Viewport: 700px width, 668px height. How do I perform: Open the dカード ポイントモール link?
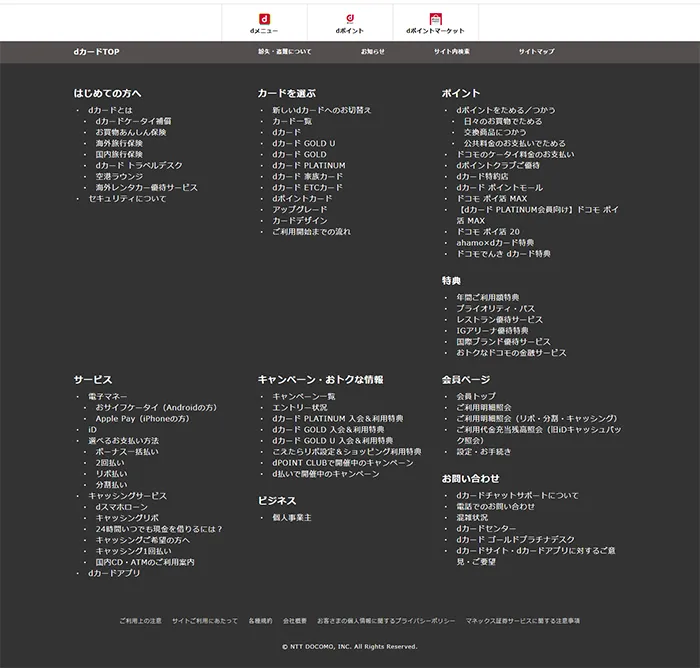pos(500,188)
